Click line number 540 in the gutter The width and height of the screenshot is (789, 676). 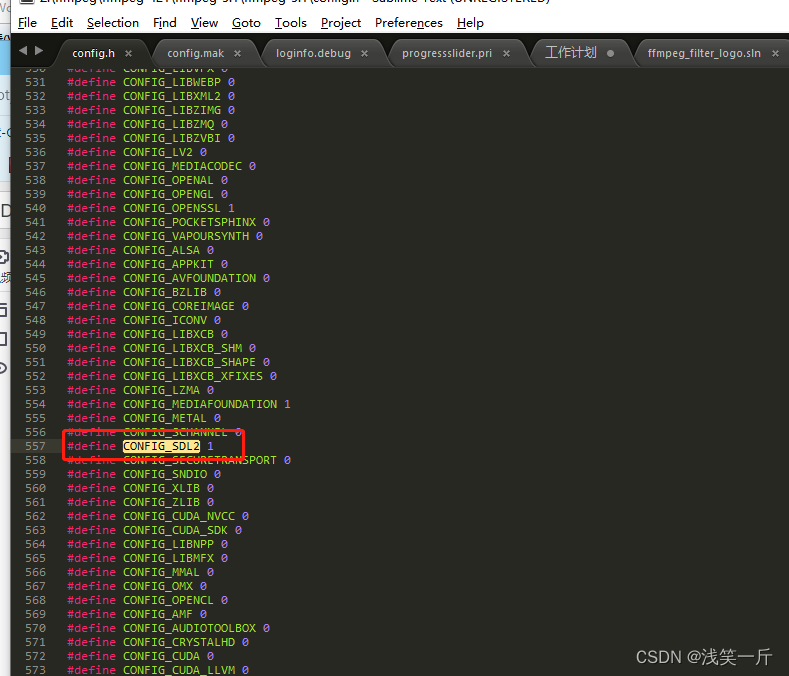[x=35, y=208]
